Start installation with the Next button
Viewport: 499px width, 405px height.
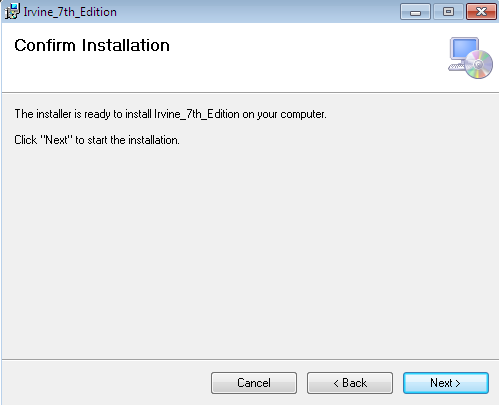[446, 383]
